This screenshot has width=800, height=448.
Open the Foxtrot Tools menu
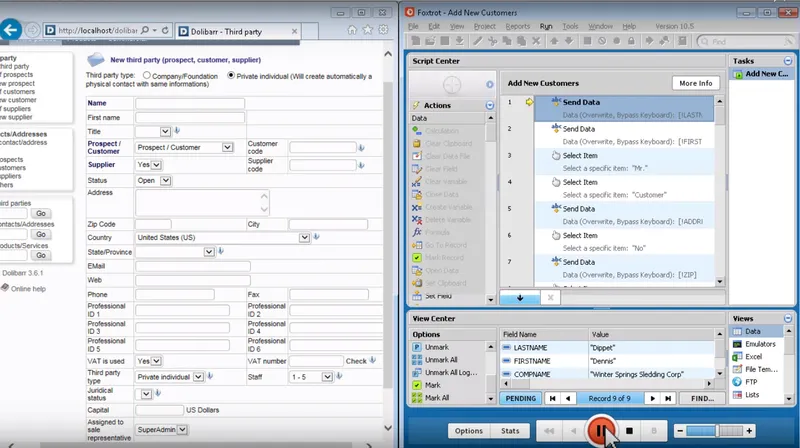pos(570,26)
